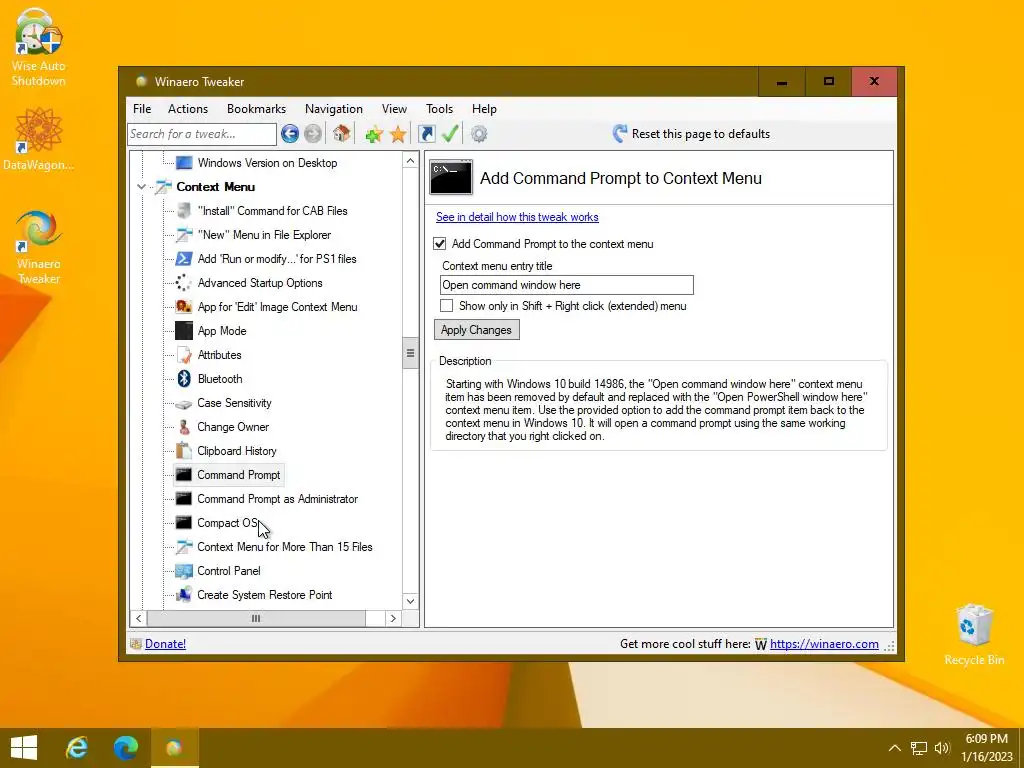Screen dimensions: 1024x768
Task: Select App for 'Edit' Image Context Menu
Action: coord(278,307)
